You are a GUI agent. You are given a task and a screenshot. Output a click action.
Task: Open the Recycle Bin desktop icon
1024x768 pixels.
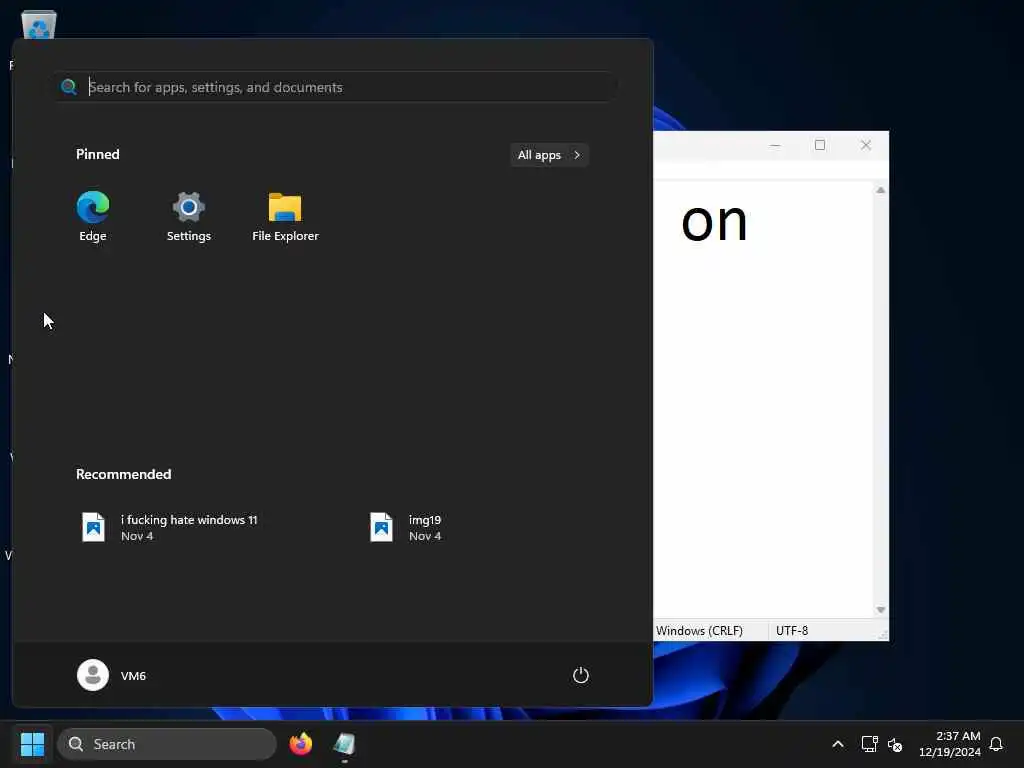click(x=39, y=25)
